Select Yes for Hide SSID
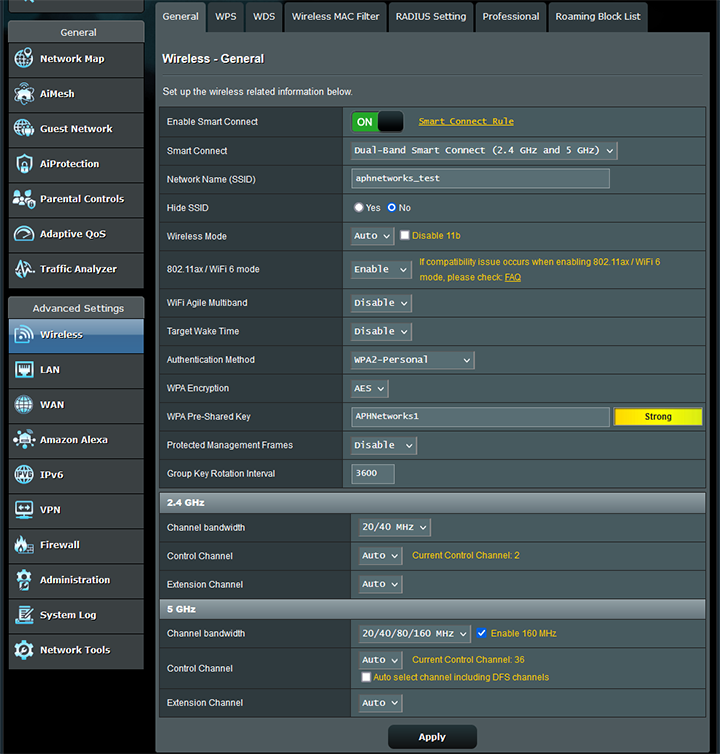720x754 pixels. coord(359,208)
